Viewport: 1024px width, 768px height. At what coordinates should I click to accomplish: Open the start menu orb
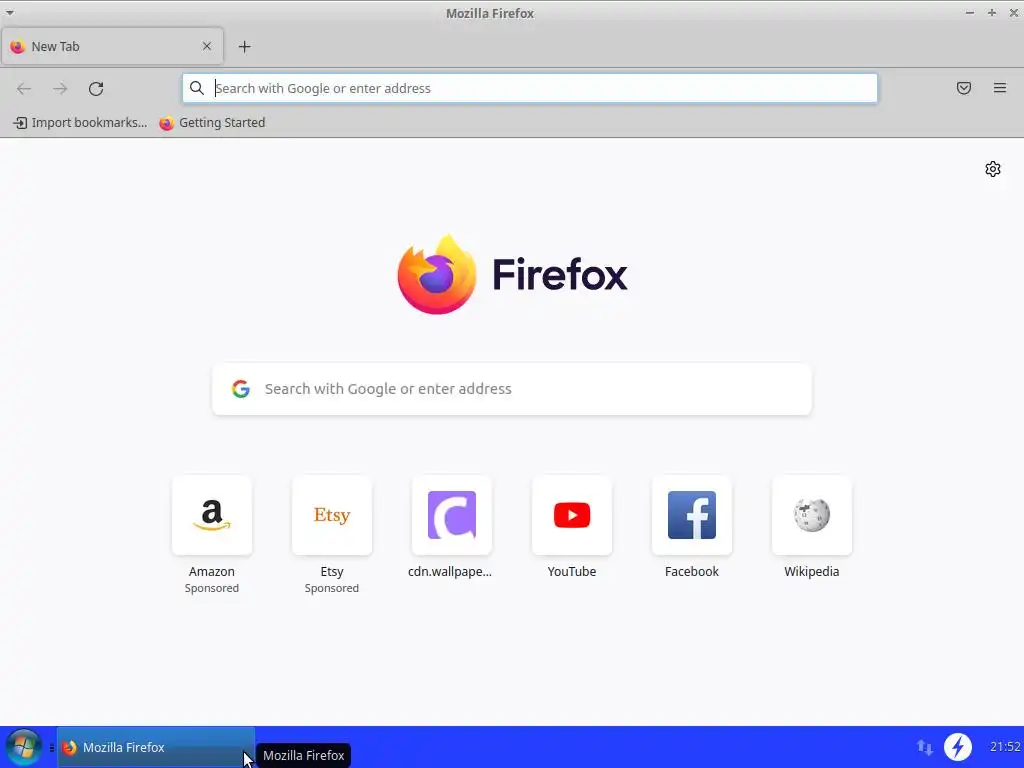coord(24,747)
